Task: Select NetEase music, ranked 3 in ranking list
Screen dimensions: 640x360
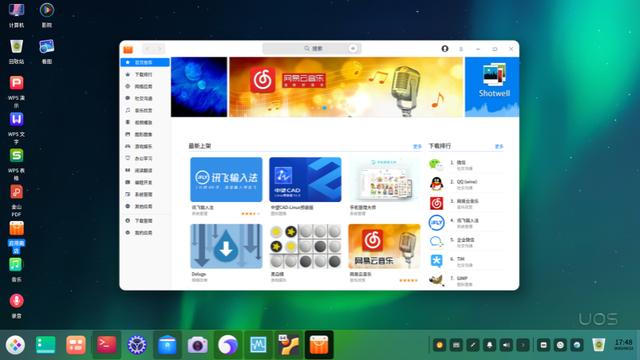Action: pyautogui.click(x=466, y=203)
